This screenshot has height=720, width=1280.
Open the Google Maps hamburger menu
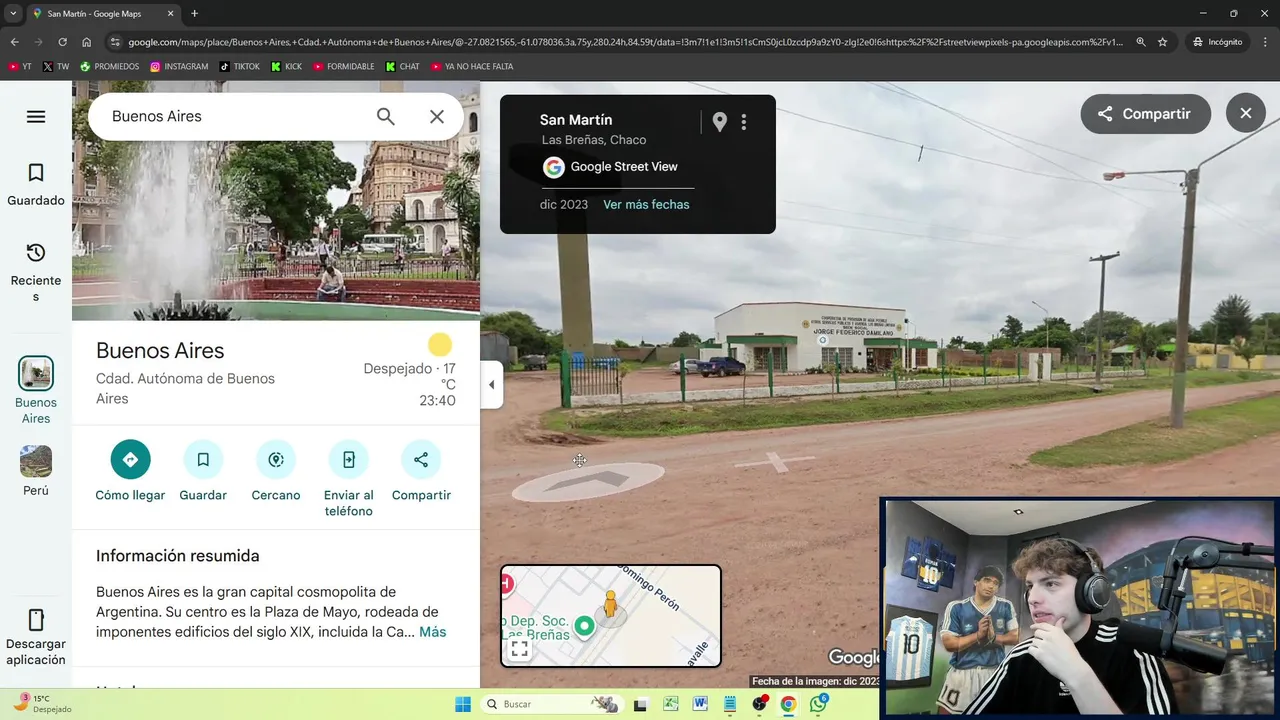point(36,117)
